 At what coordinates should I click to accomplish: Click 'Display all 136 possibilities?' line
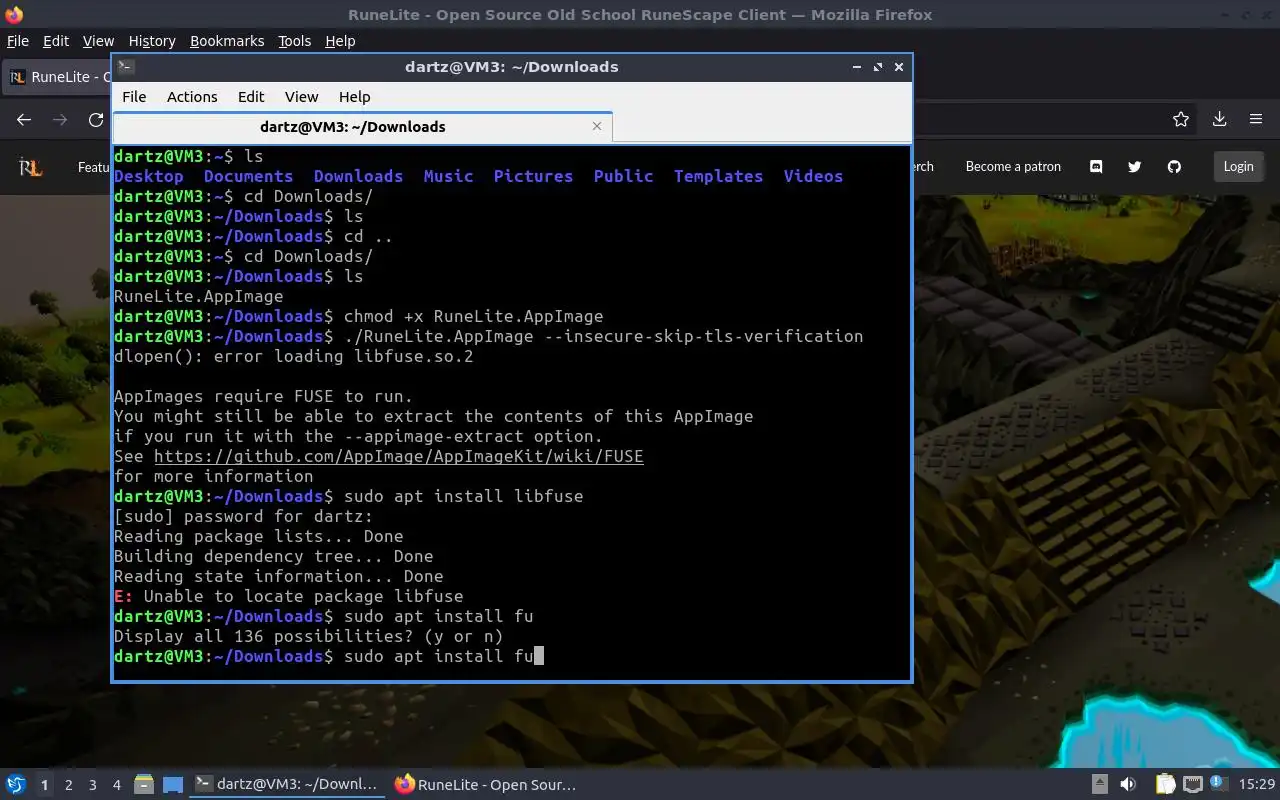[x=309, y=636]
